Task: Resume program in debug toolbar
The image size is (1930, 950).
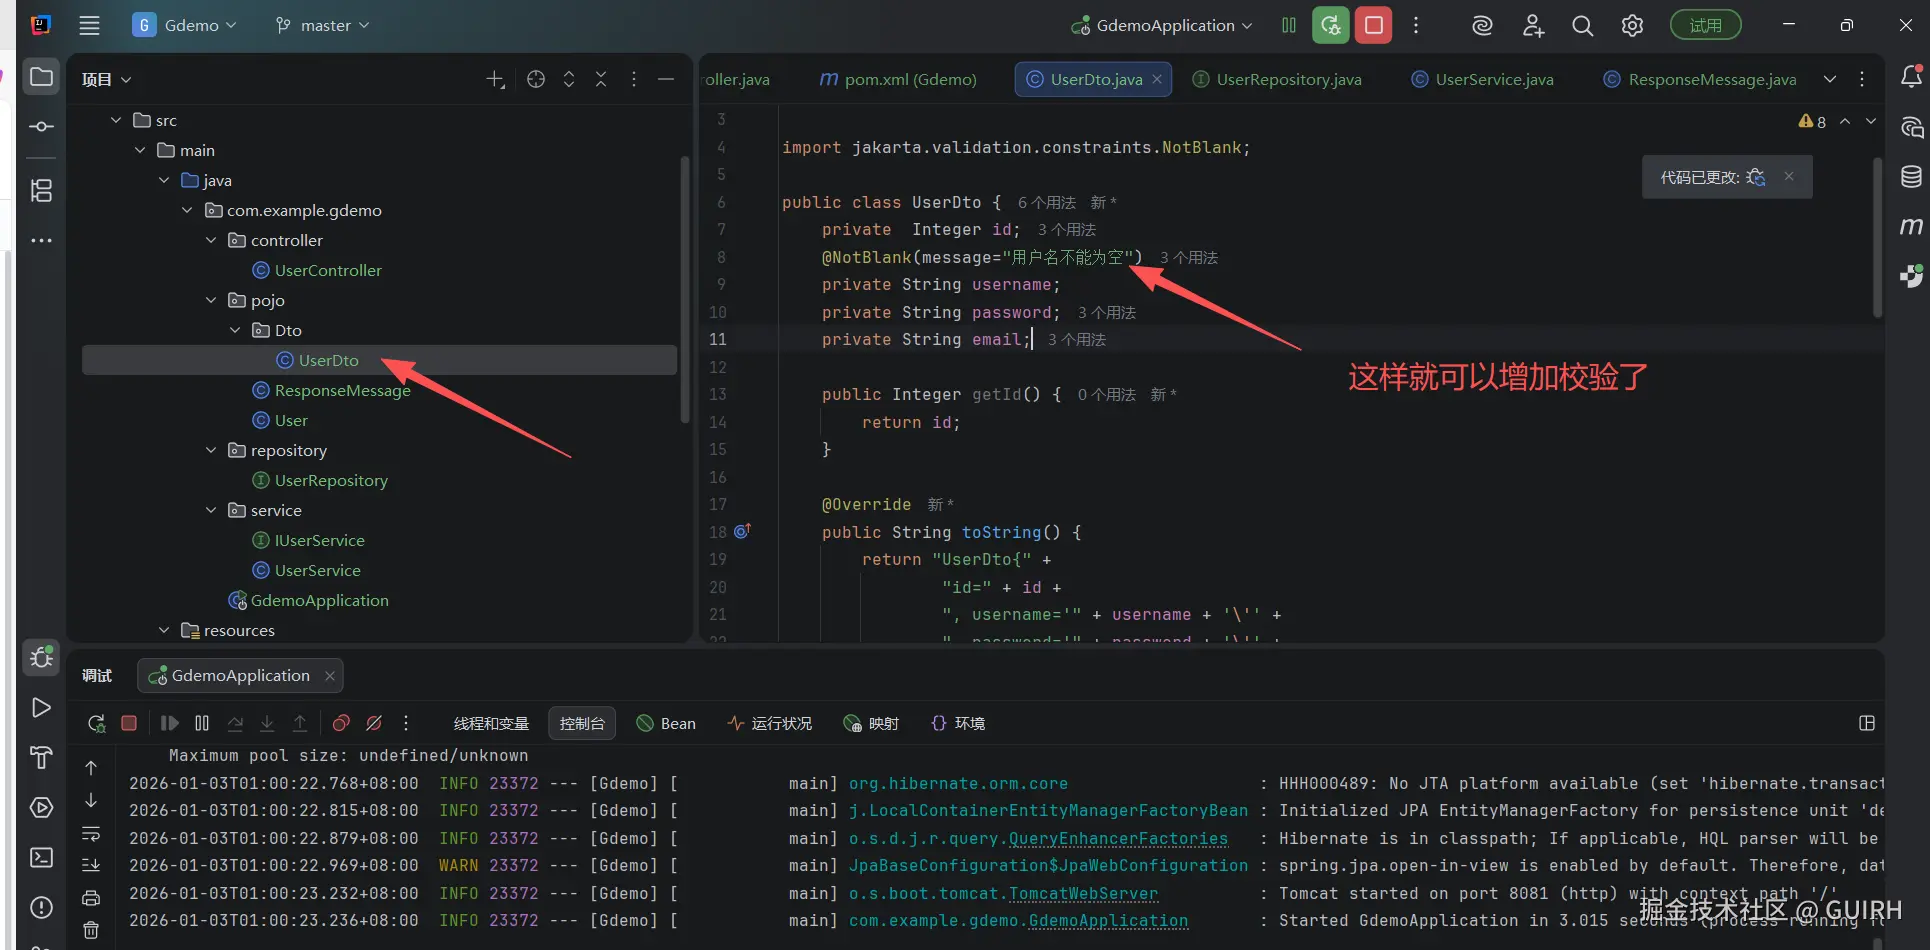Action: point(169,723)
